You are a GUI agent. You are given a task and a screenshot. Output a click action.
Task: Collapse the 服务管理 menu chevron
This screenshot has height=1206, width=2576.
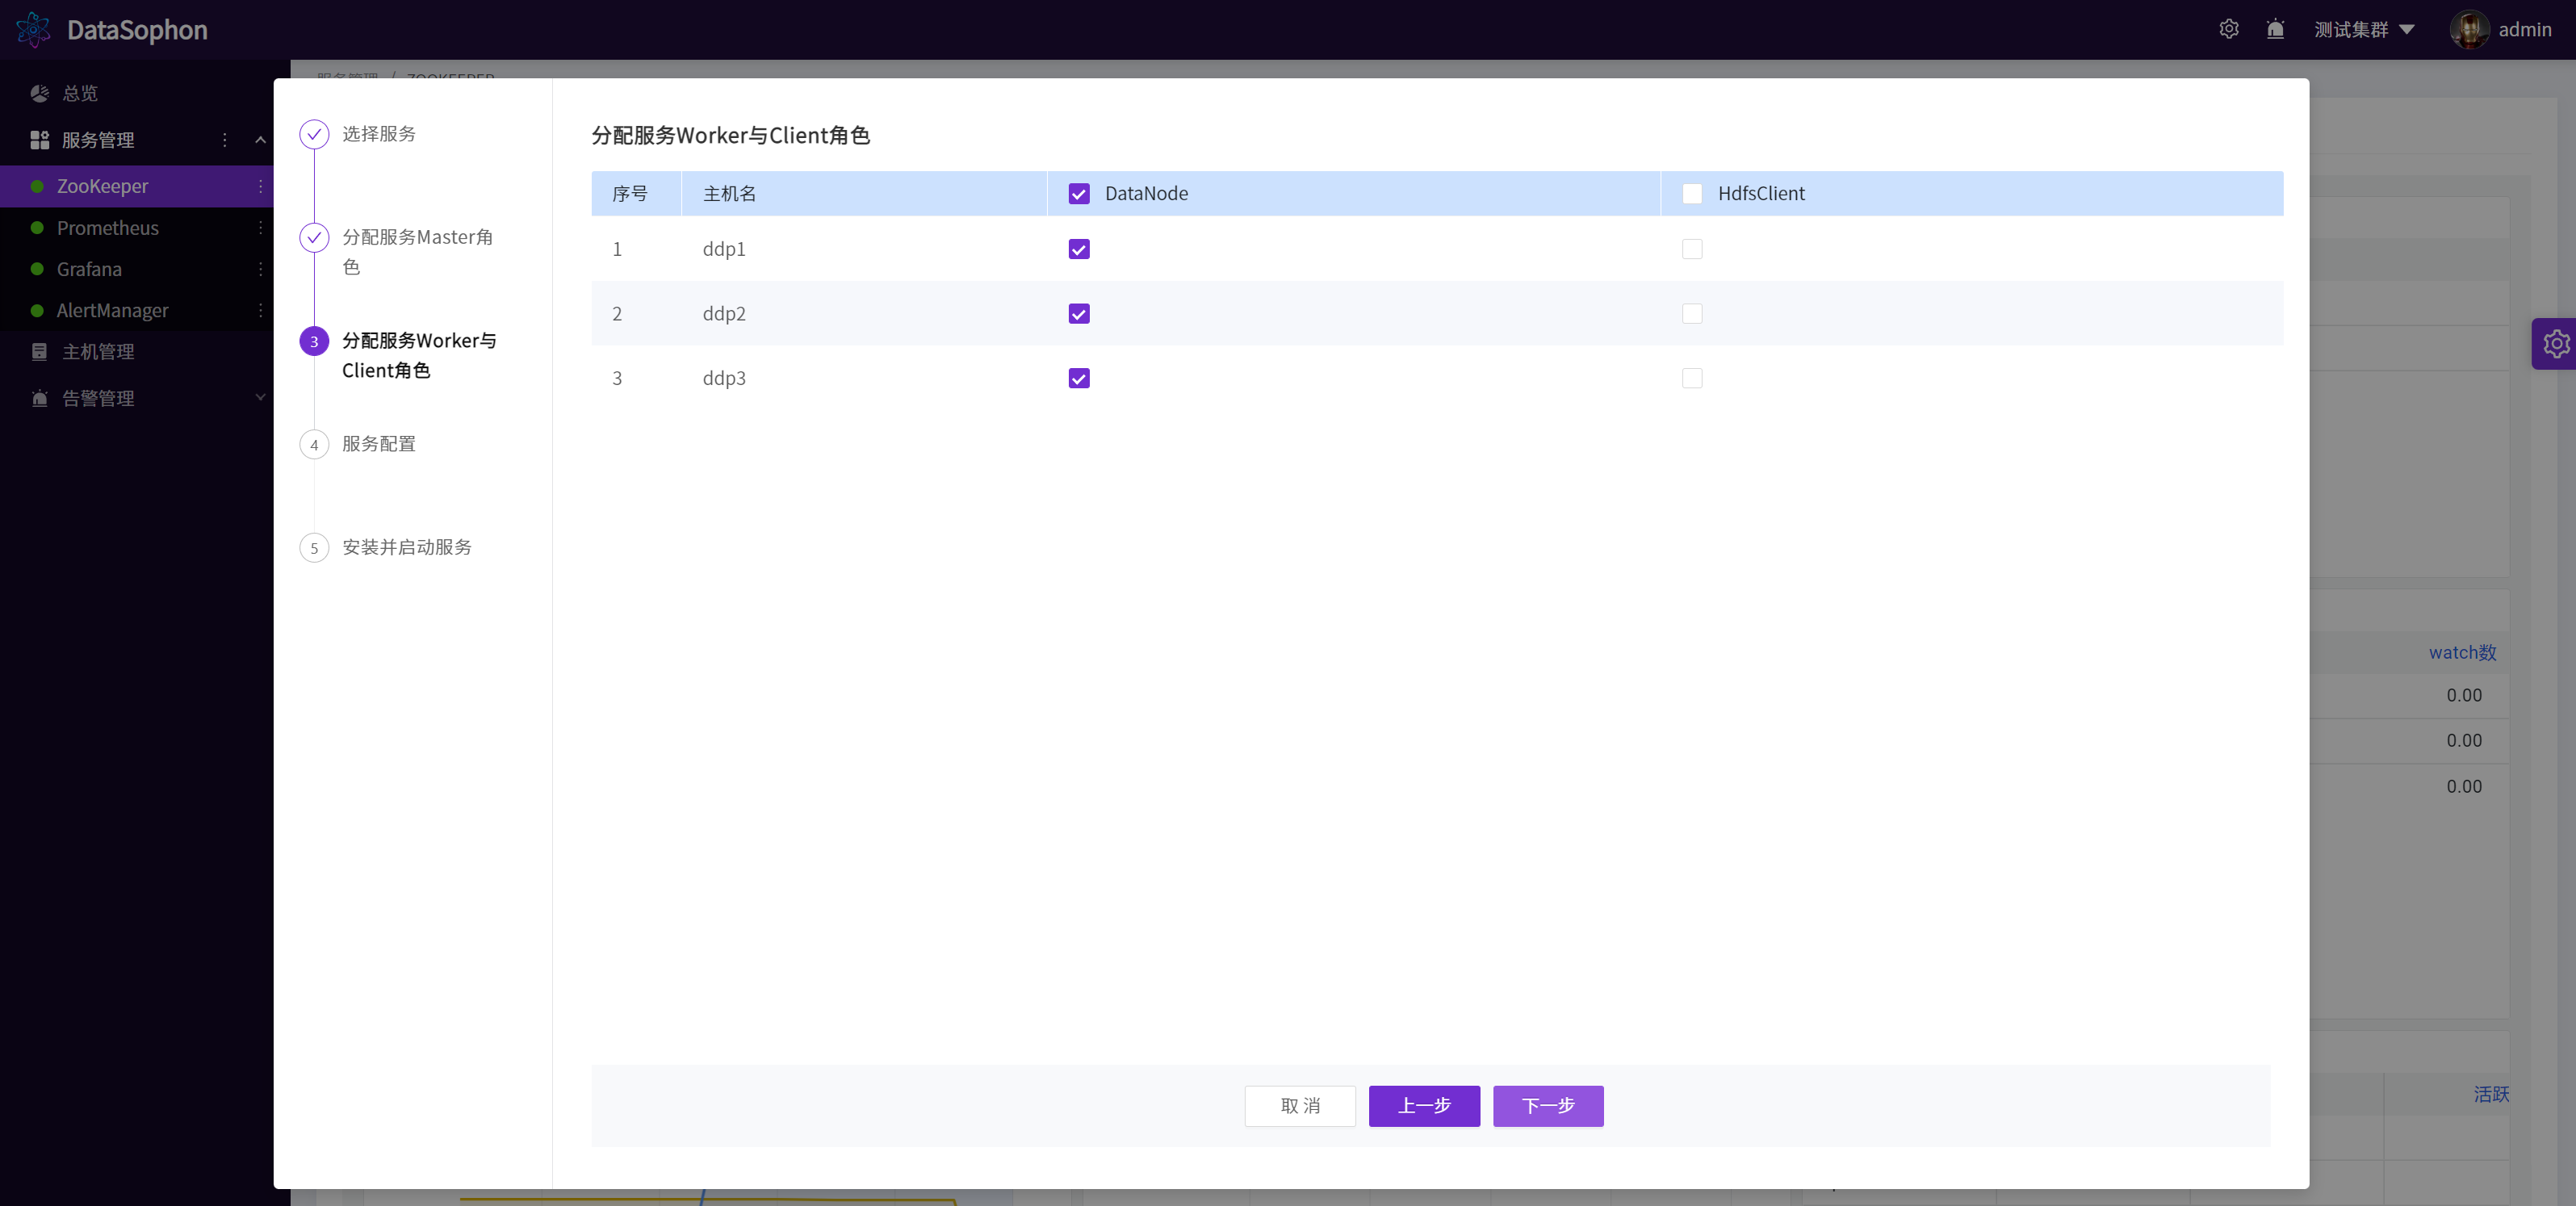pos(260,140)
